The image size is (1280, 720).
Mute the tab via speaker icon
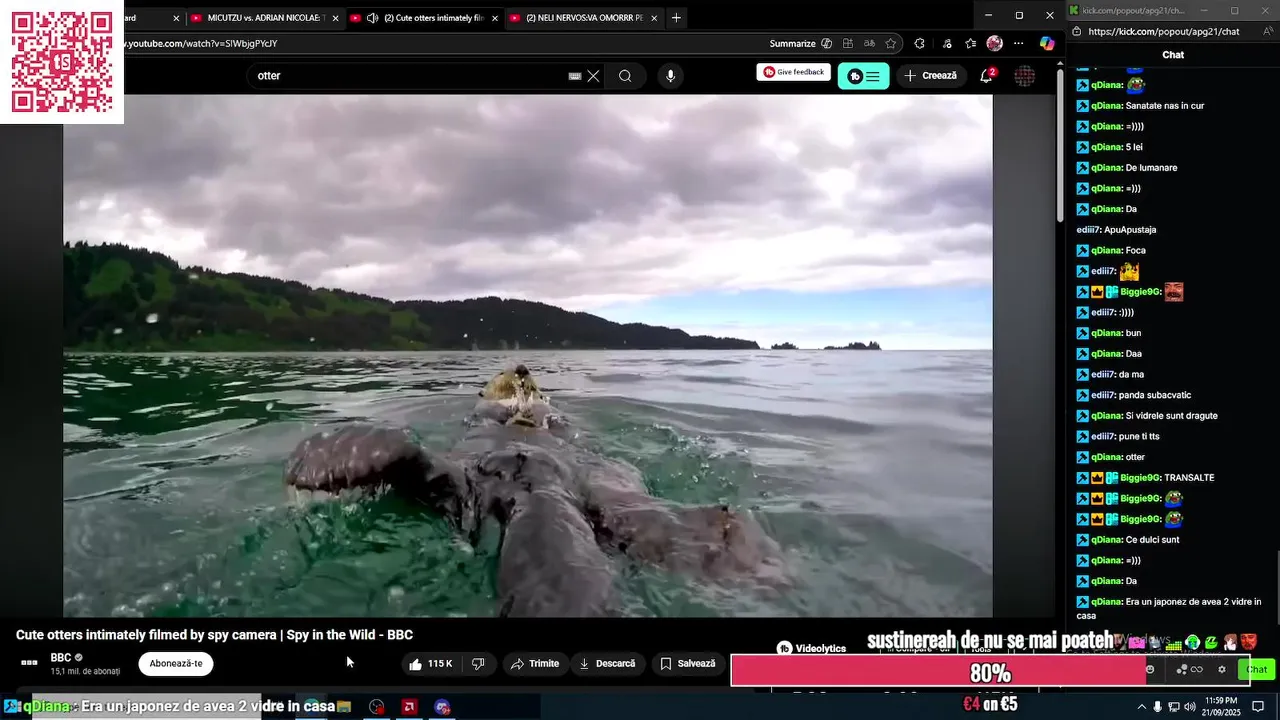372,18
